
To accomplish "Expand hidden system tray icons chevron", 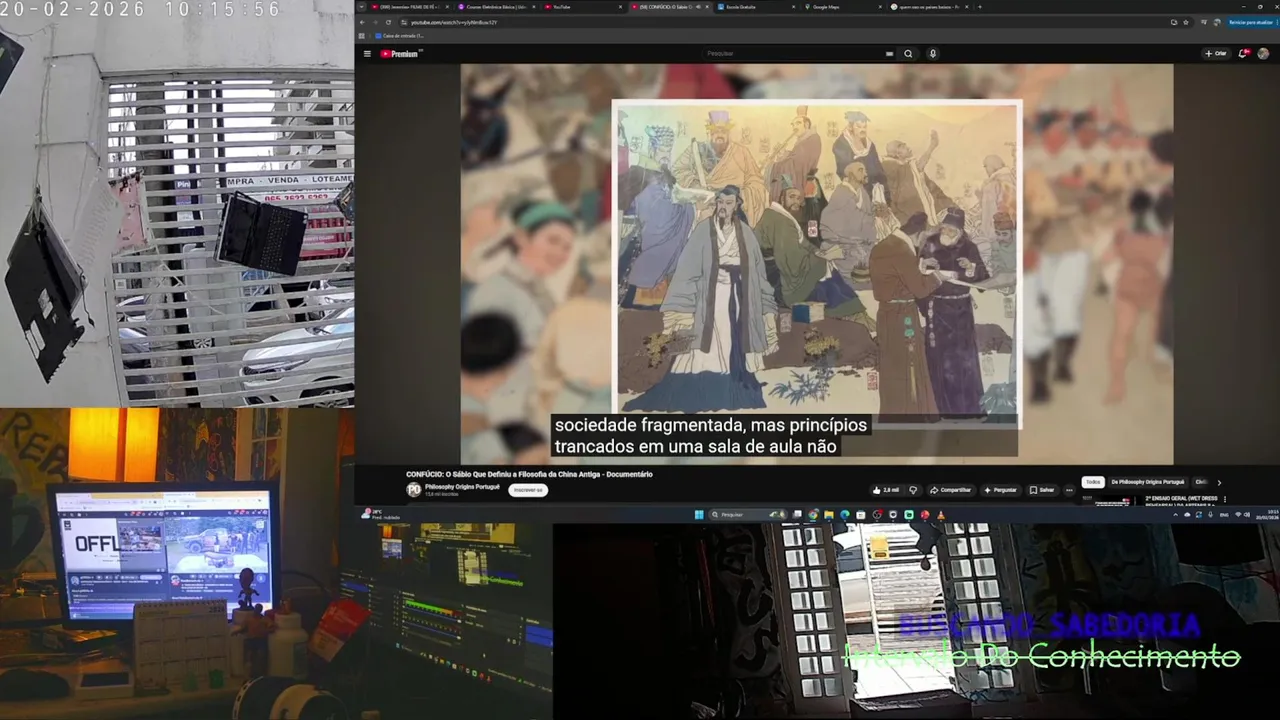I will [x=1175, y=515].
